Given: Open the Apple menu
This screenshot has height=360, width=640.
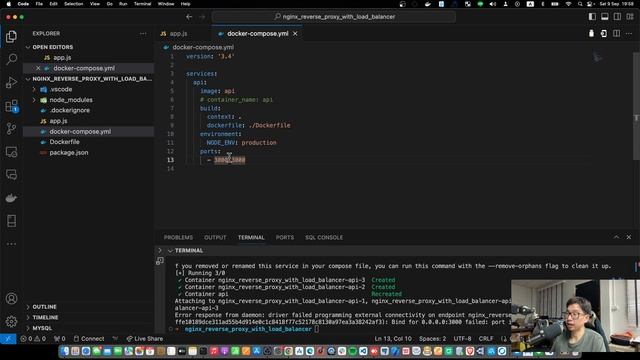Looking at the screenshot, I should coord(8,4).
